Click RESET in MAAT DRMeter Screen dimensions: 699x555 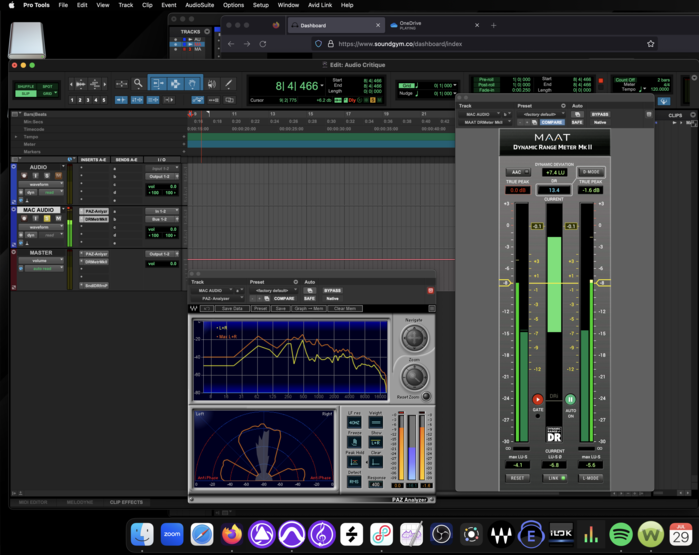[518, 478]
